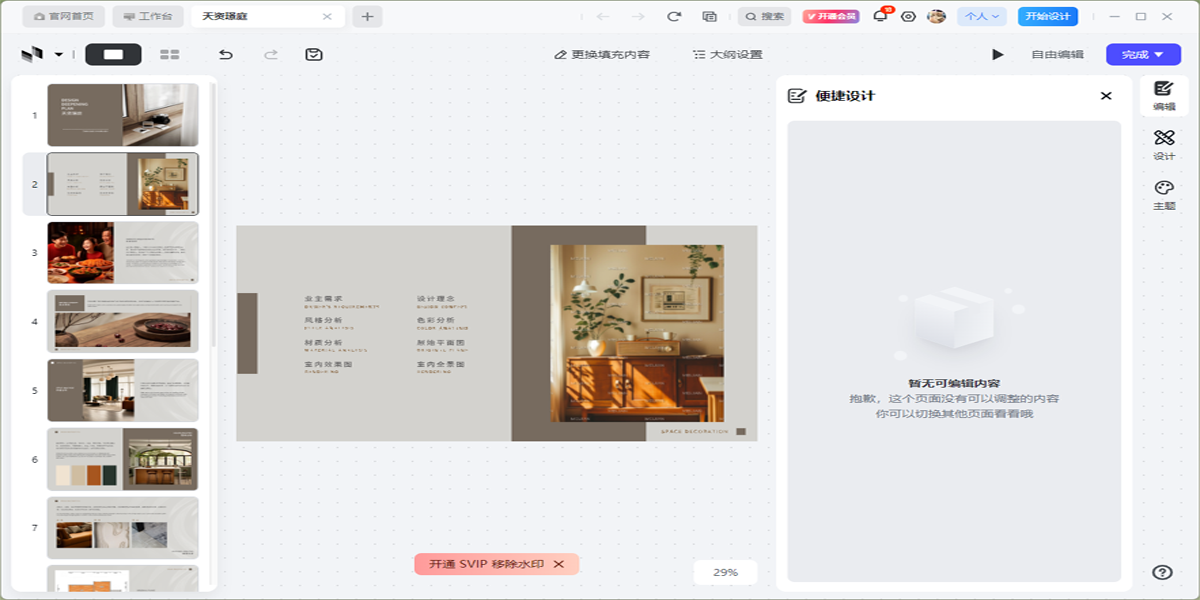
Task: Open the 设计 panel in right sidebar
Action: click(1163, 144)
